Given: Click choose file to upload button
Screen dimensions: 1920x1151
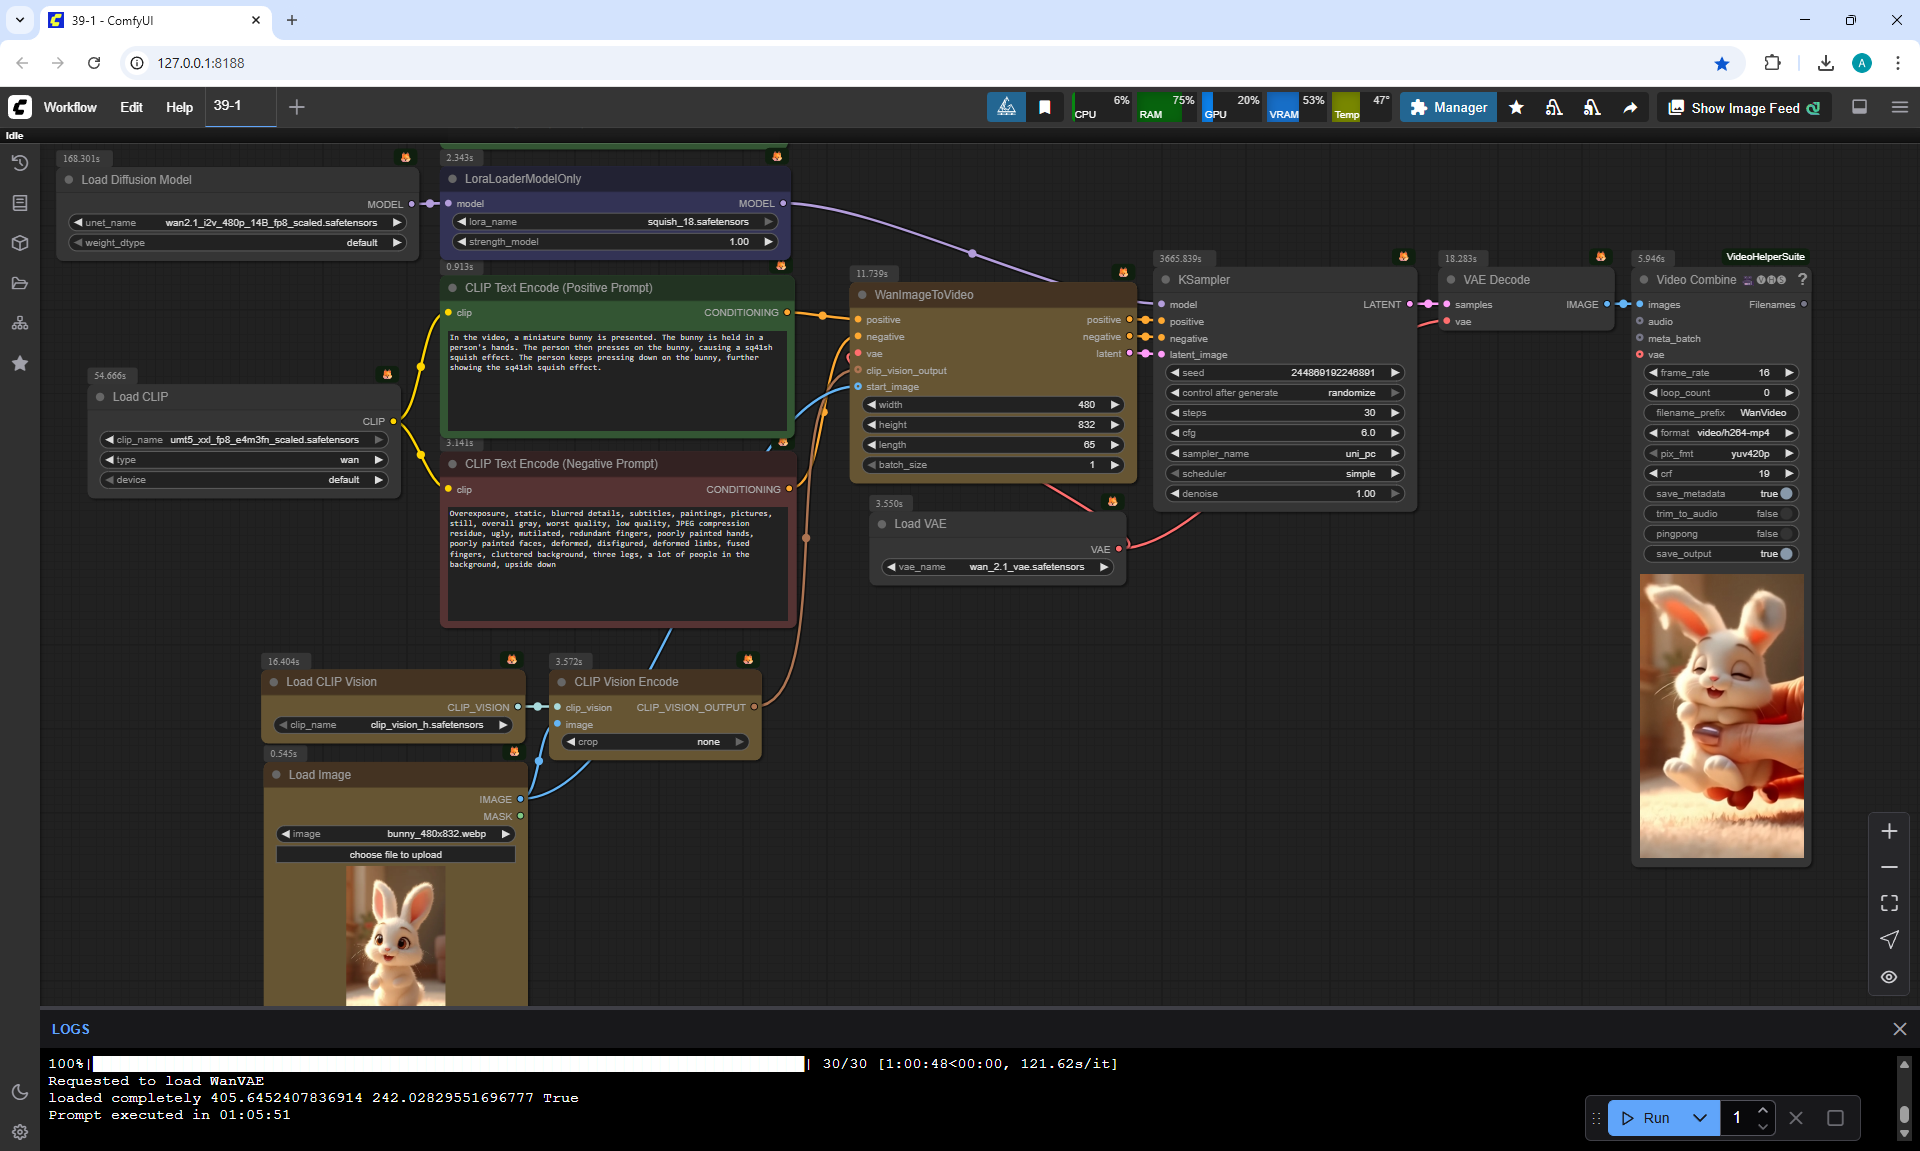Looking at the screenshot, I should [395, 855].
